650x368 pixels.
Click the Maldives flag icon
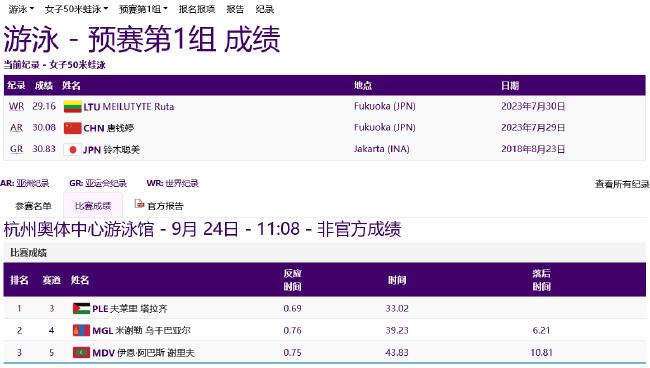coord(81,353)
